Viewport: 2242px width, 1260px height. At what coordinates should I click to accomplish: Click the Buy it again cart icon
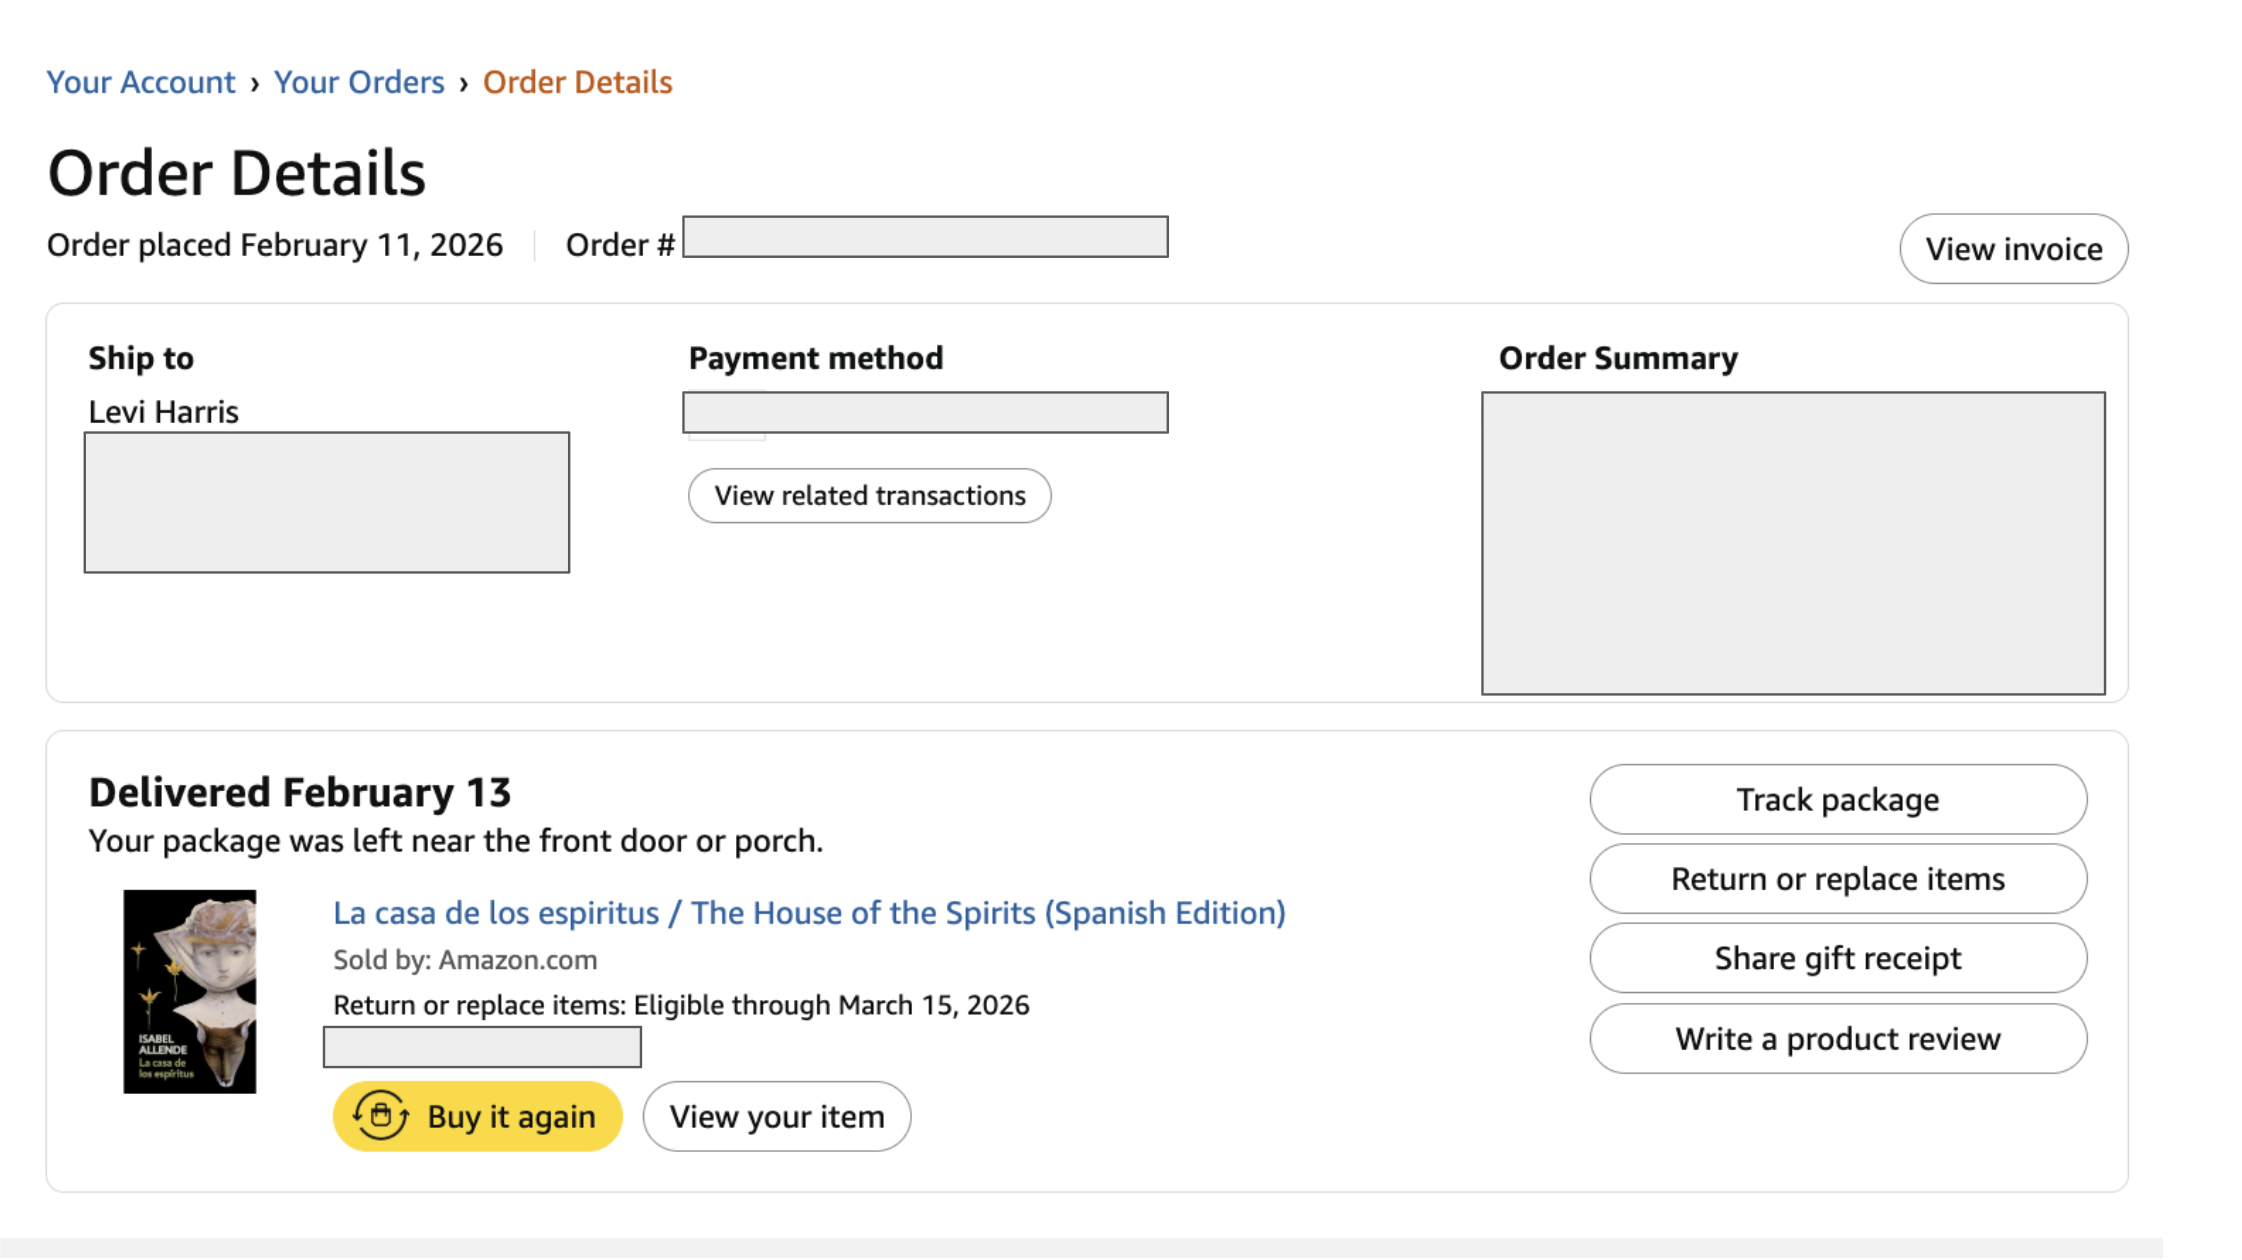click(x=380, y=1115)
